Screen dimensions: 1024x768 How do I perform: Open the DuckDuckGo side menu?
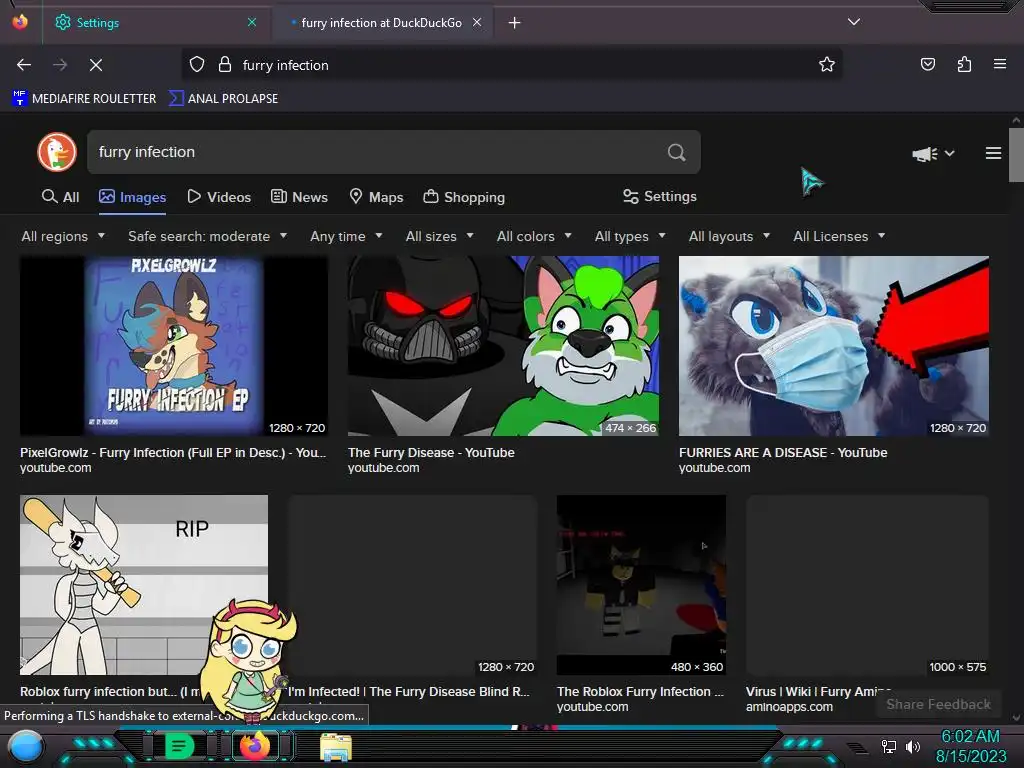[993, 153]
